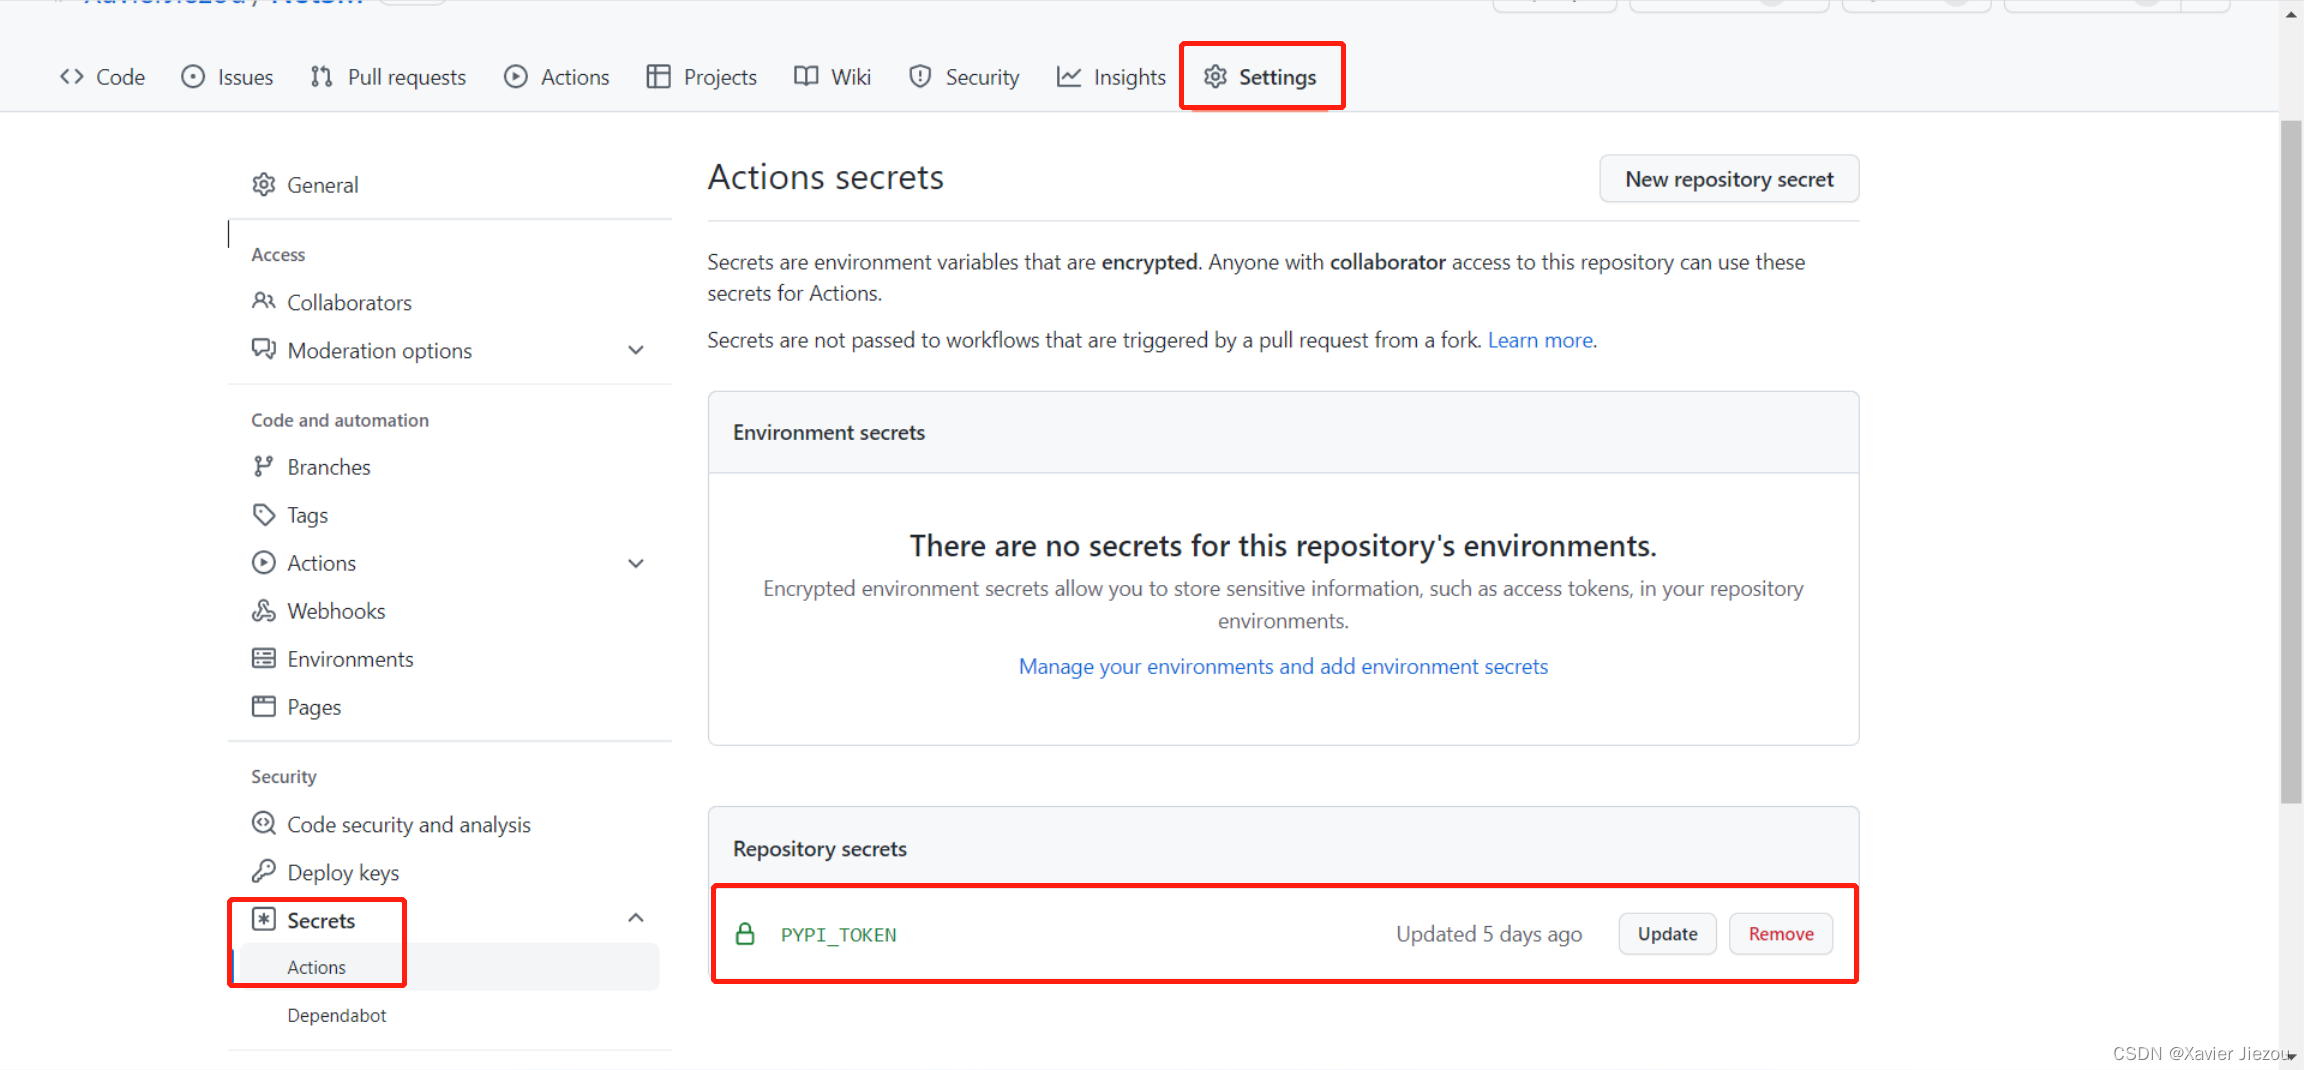Click the Repository secrets header
Viewport: 2304px width, 1070px height.
point(820,849)
